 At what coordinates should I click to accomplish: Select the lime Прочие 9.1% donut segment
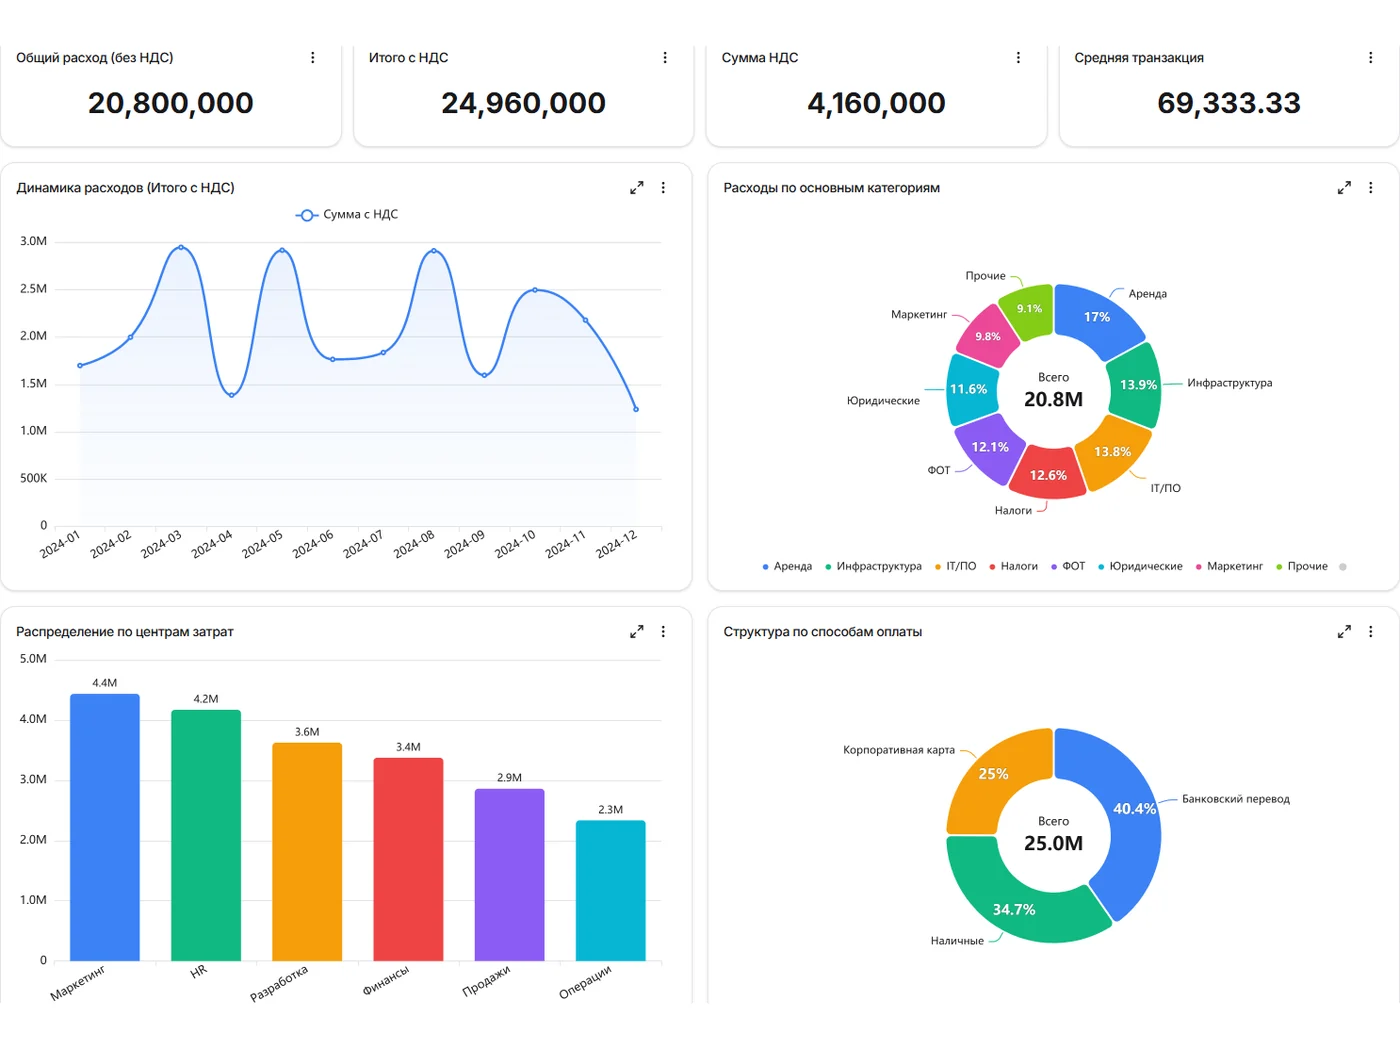1029,310
